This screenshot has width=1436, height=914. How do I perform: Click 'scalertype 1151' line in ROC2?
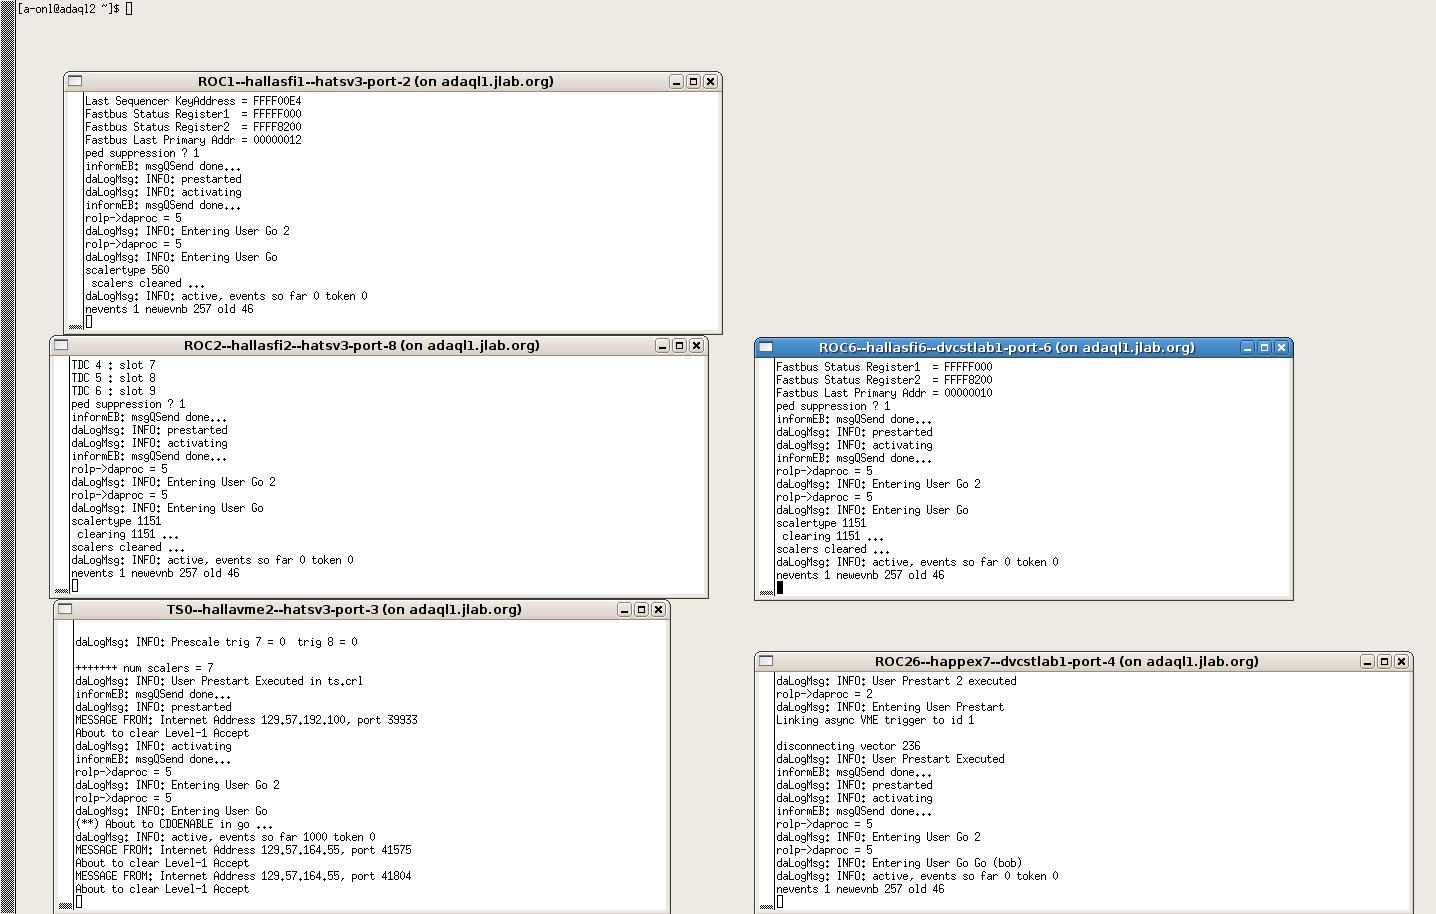click(116, 521)
